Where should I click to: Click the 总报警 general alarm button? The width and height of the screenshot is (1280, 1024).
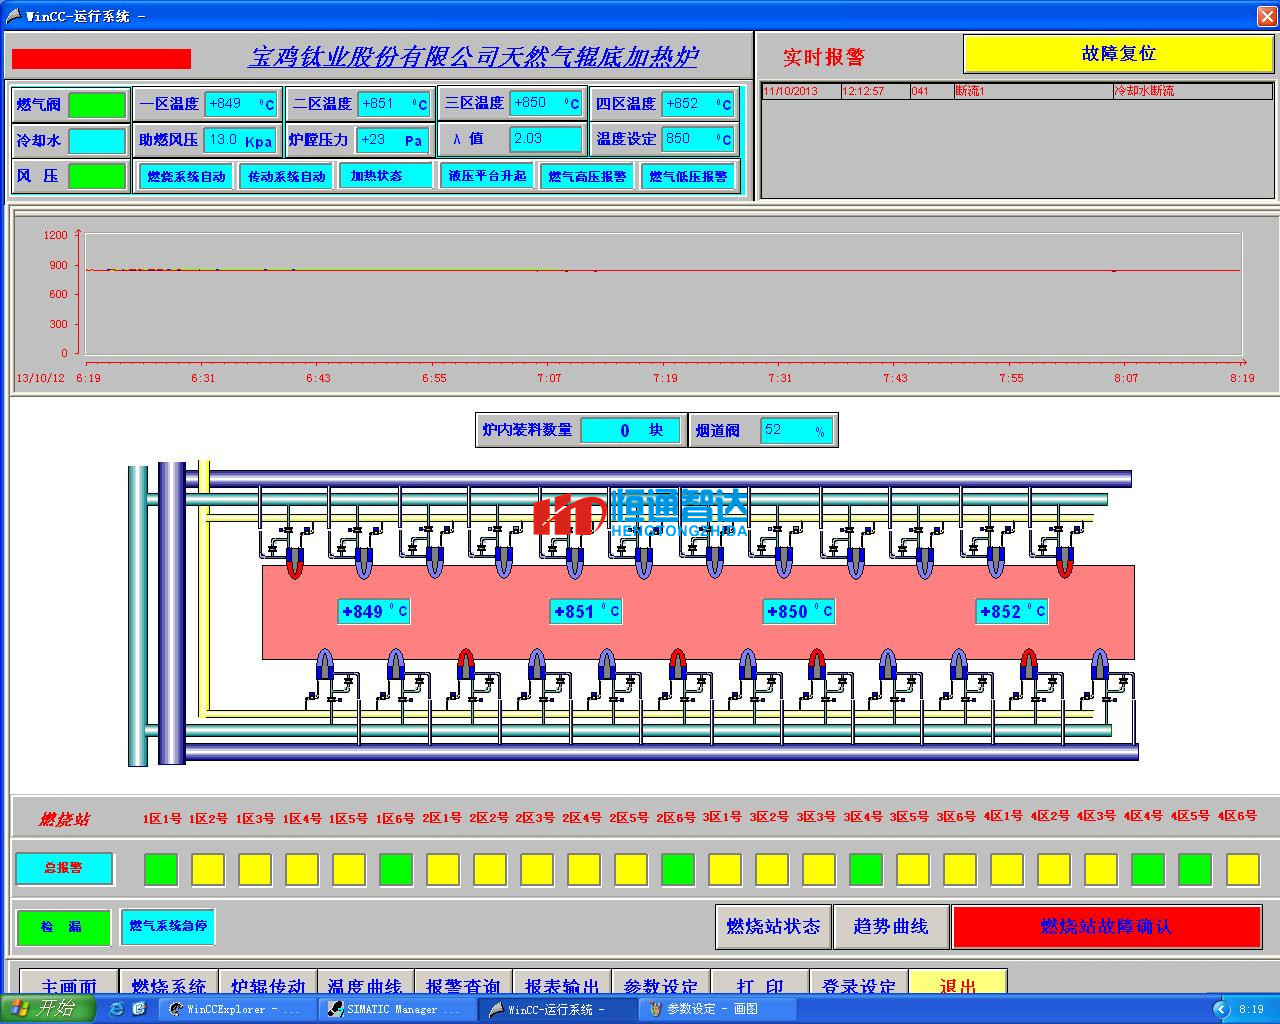64,868
